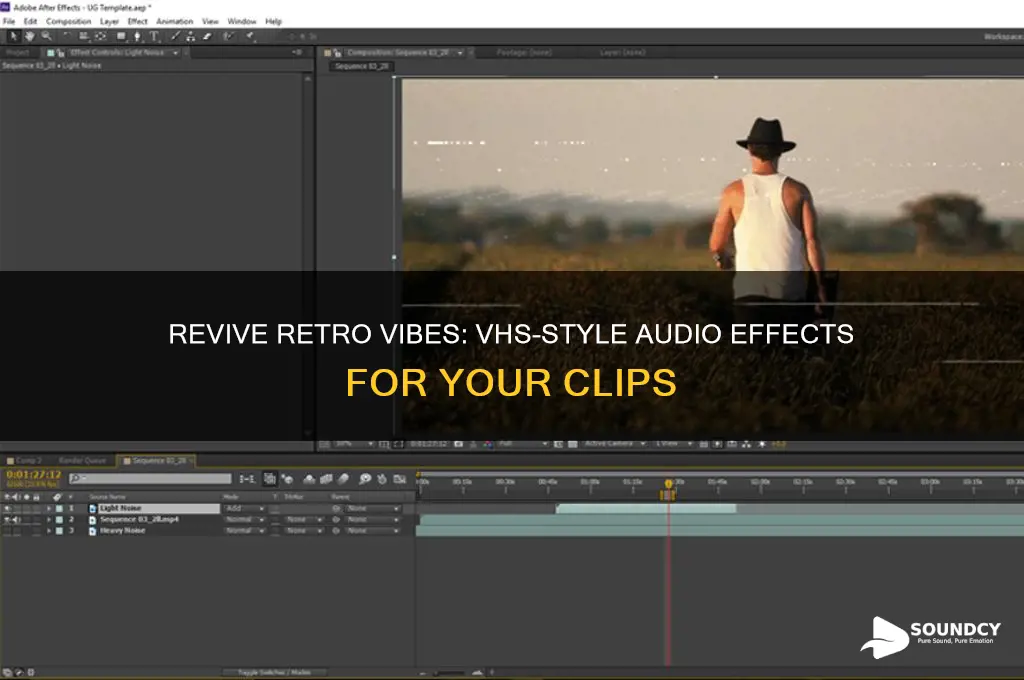Select the Roto Brush tool

(x=228, y=37)
